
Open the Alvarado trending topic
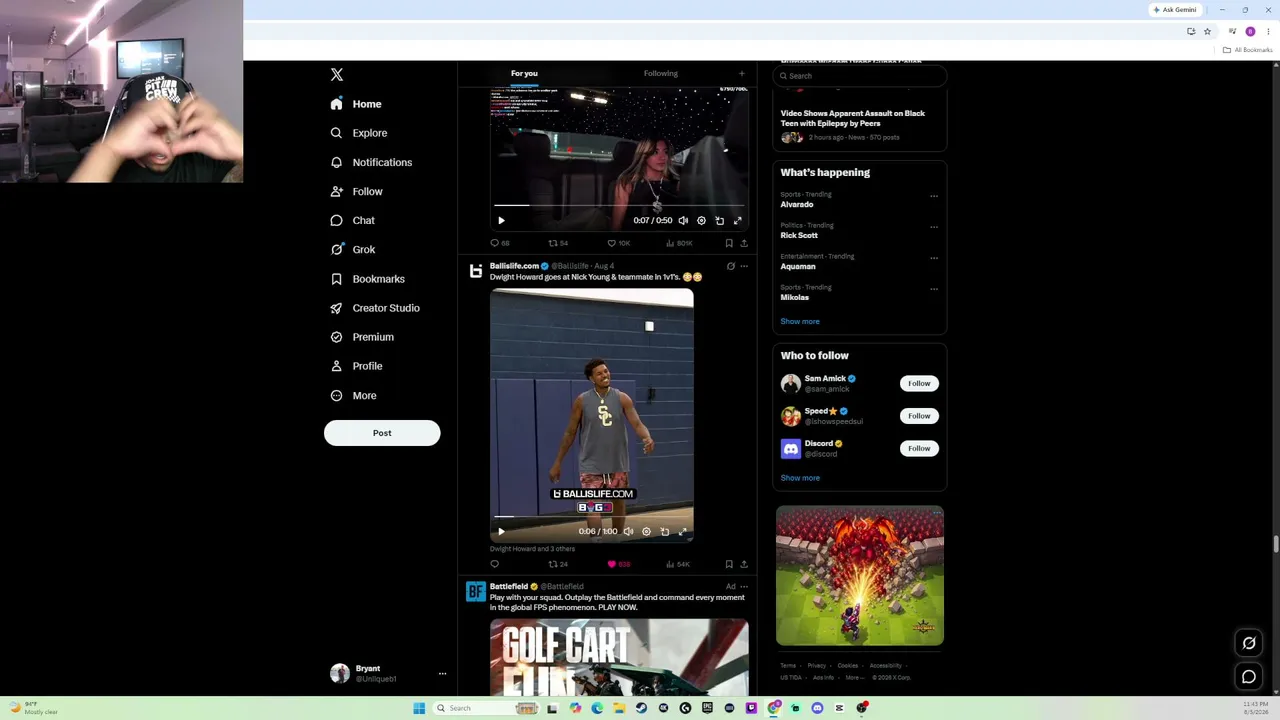[797, 204]
